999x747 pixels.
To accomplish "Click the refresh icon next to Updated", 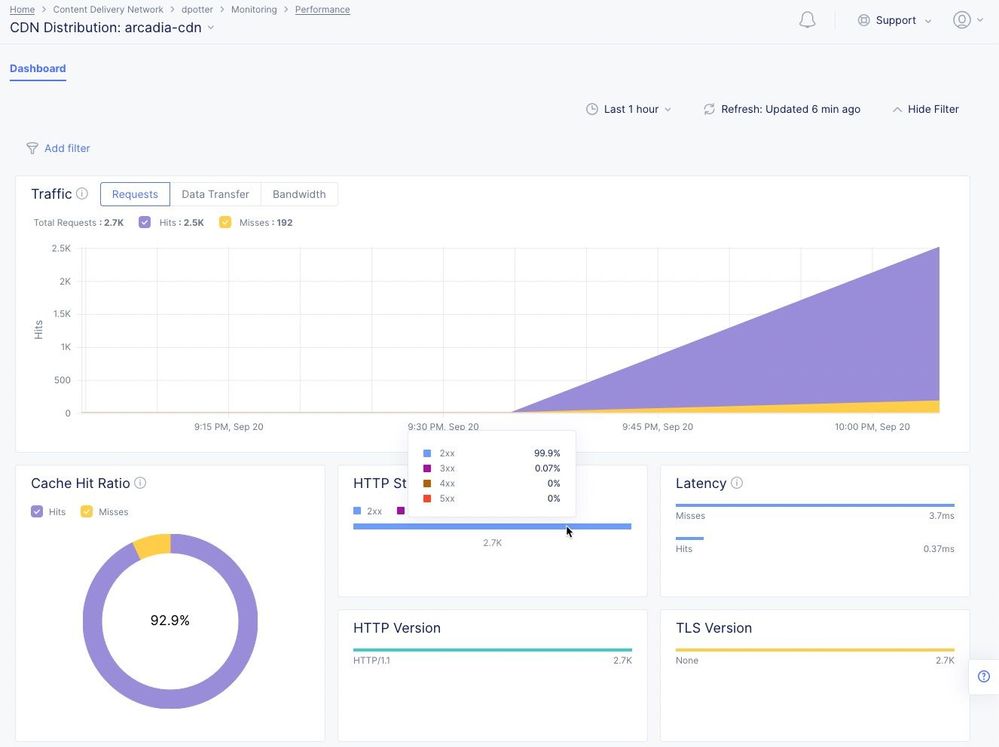I will click(x=709, y=109).
